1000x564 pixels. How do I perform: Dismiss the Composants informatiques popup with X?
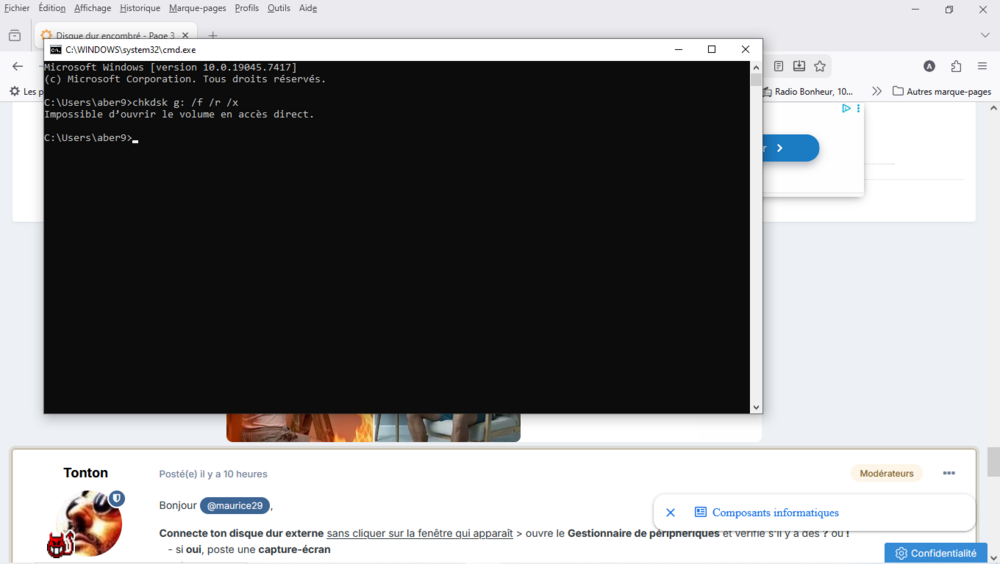coord(670,512)
